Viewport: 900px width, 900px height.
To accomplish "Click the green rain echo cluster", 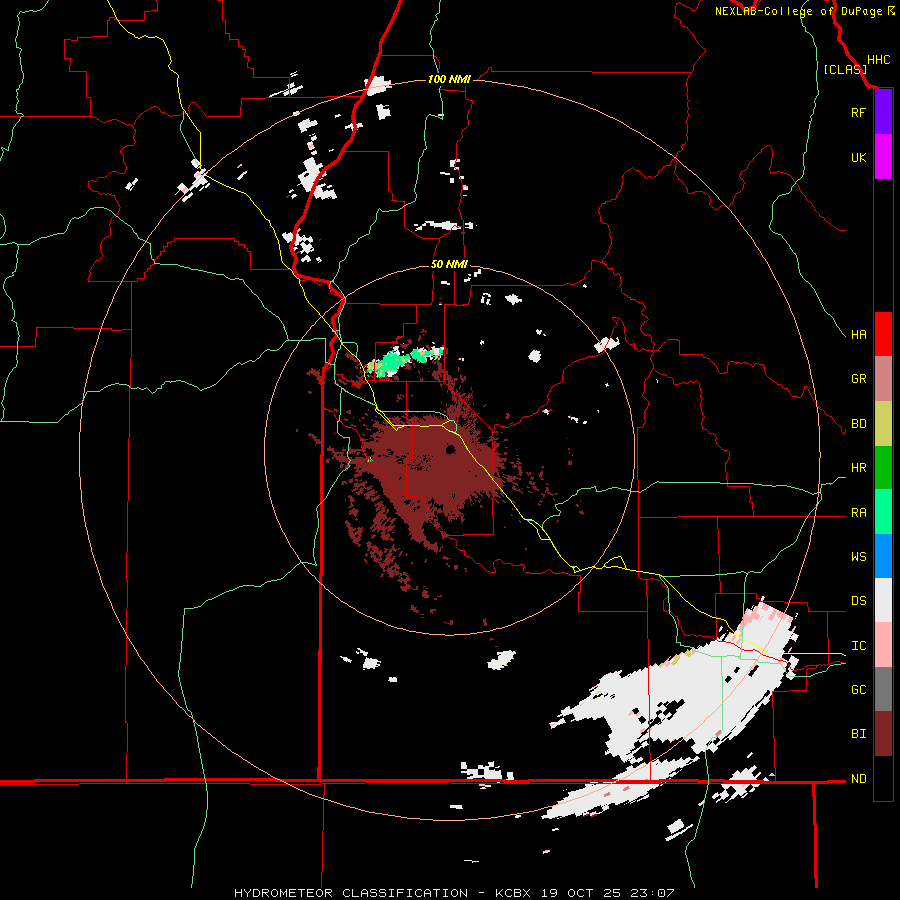I will coord(405,360).
